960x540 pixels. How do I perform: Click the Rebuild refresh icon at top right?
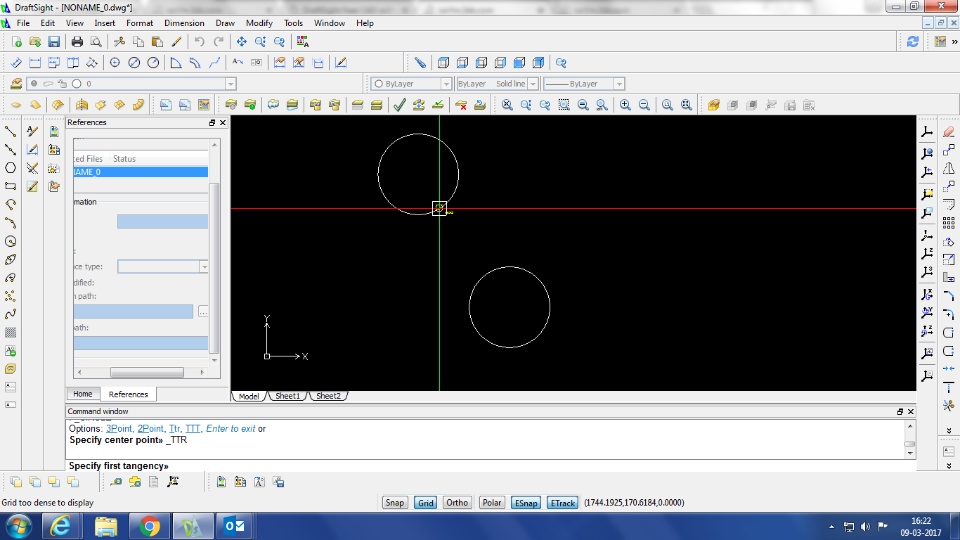(x=912, y=42)
